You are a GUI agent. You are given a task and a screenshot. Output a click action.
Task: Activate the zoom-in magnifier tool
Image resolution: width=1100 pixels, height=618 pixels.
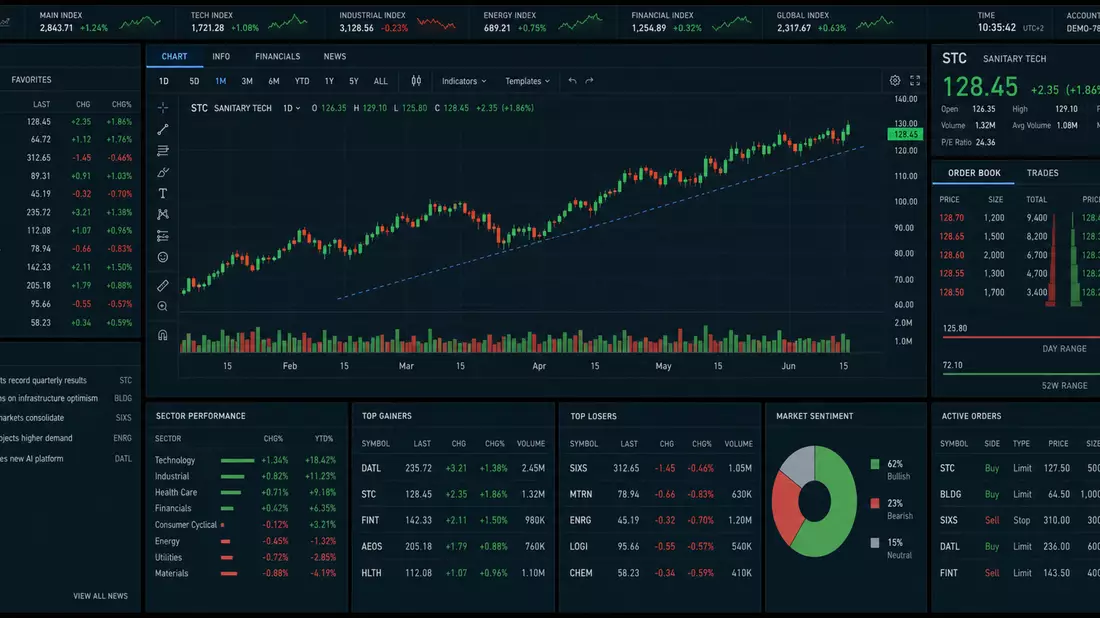pos(163,307)
